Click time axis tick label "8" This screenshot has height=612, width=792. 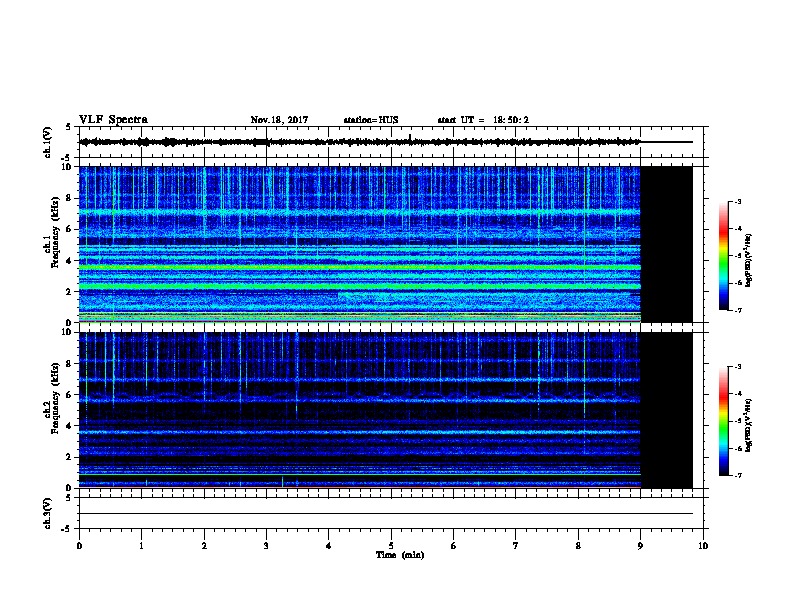578,546
